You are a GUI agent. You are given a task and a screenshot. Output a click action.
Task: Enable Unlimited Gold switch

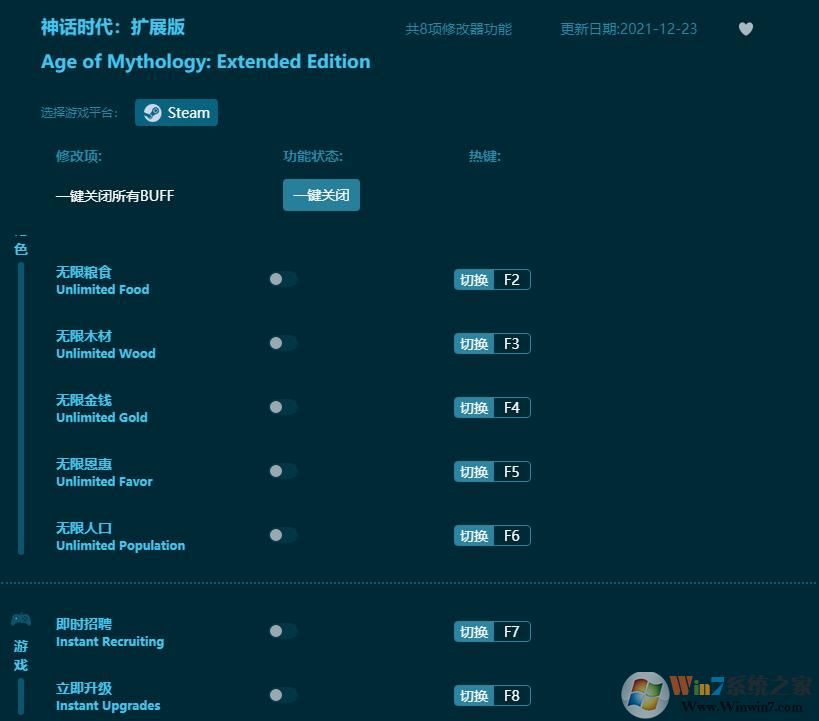tap(283, 407)
